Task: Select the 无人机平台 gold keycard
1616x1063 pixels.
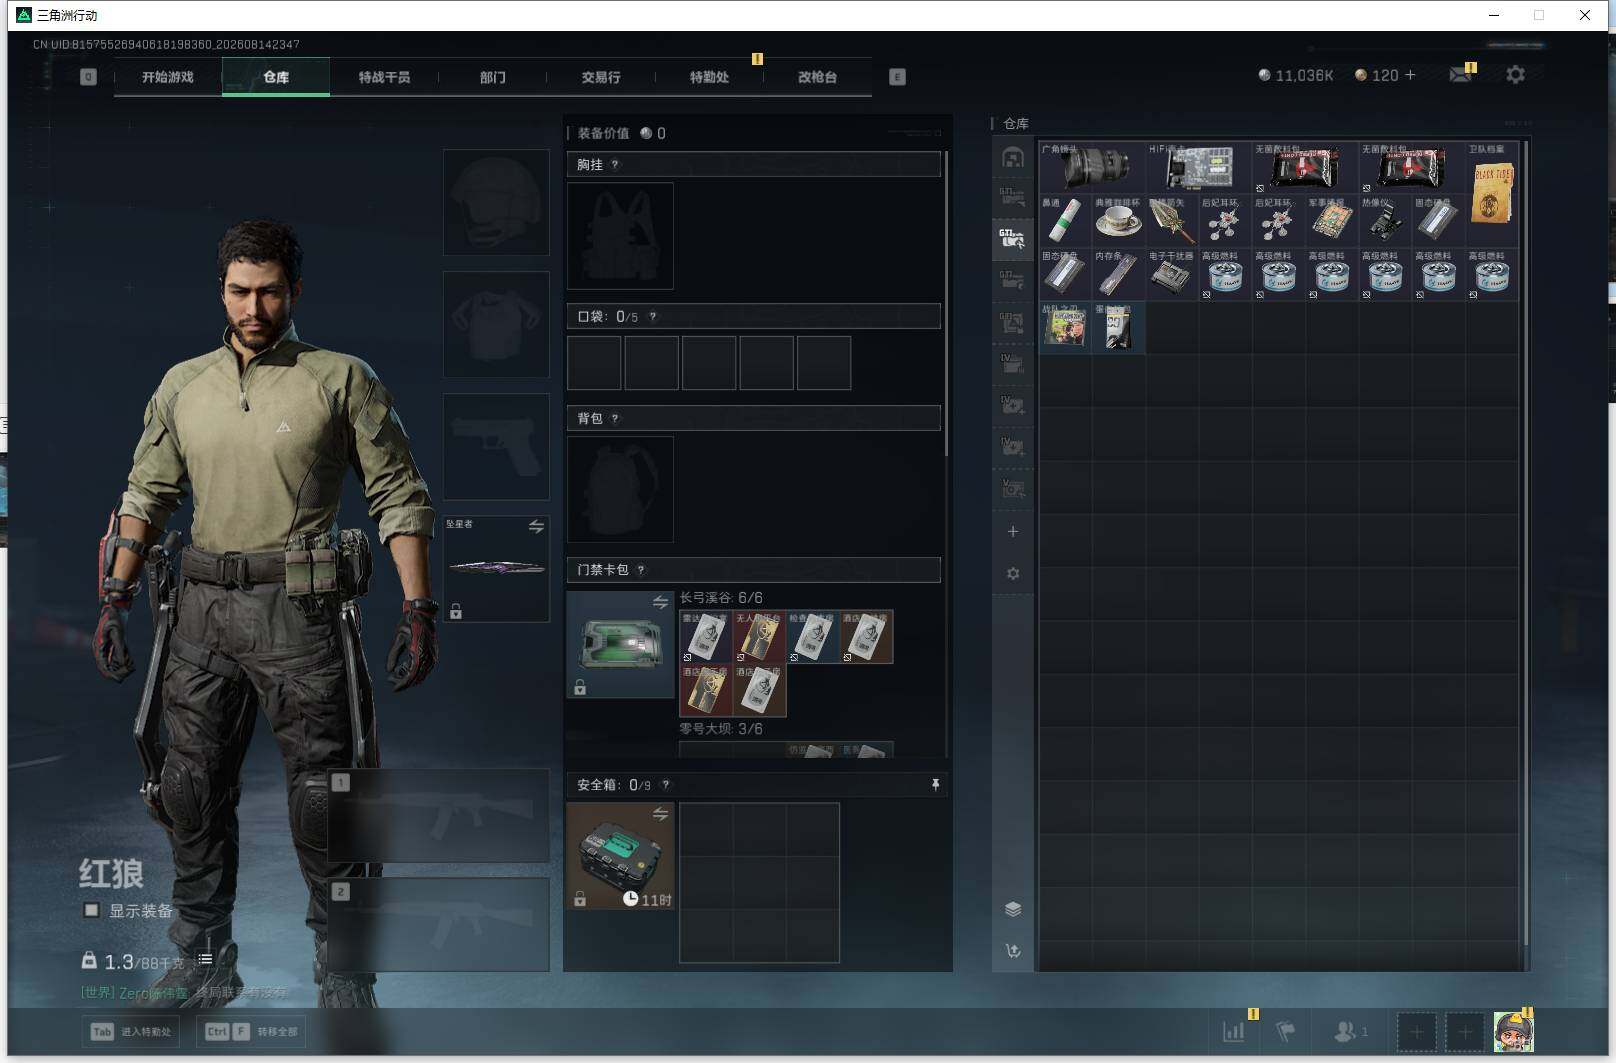Action: coord(760,637)
